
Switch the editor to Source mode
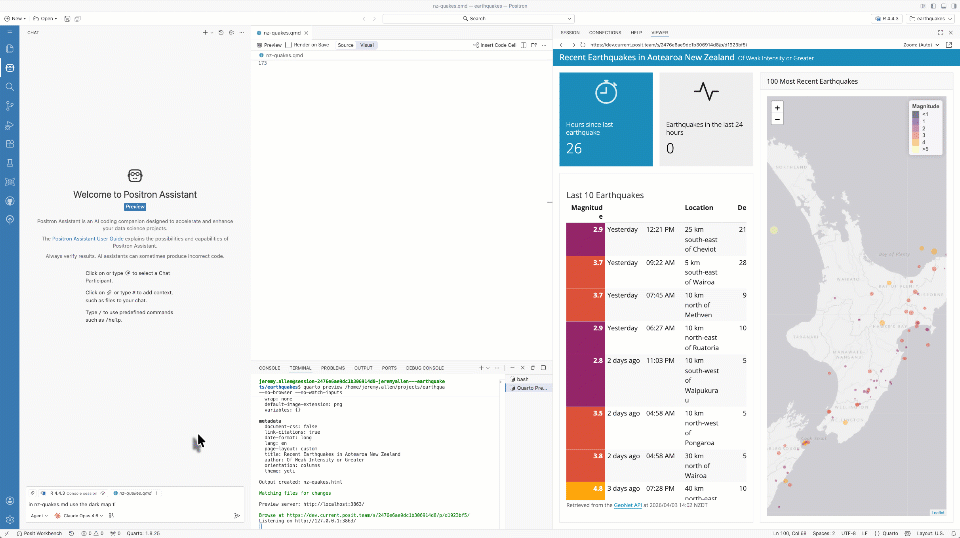[345, 45]
